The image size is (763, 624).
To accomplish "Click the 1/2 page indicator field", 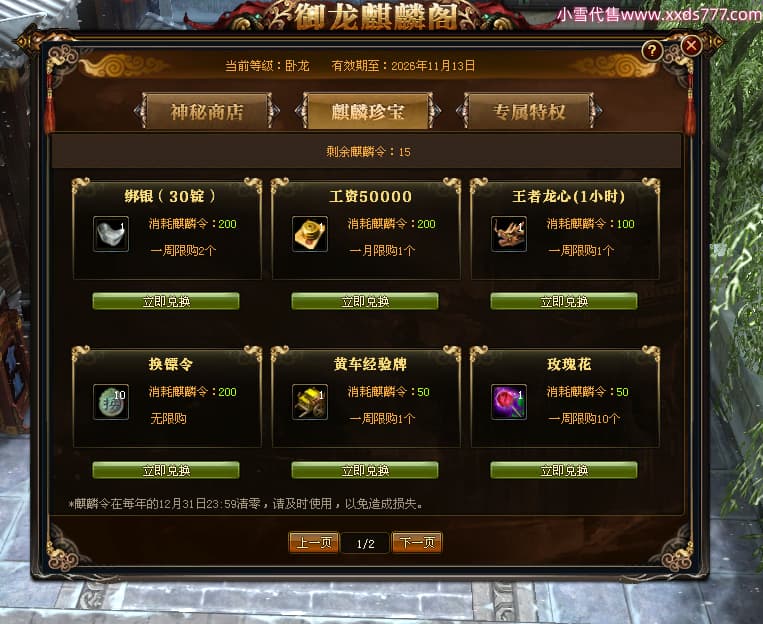I will point(365,543).
